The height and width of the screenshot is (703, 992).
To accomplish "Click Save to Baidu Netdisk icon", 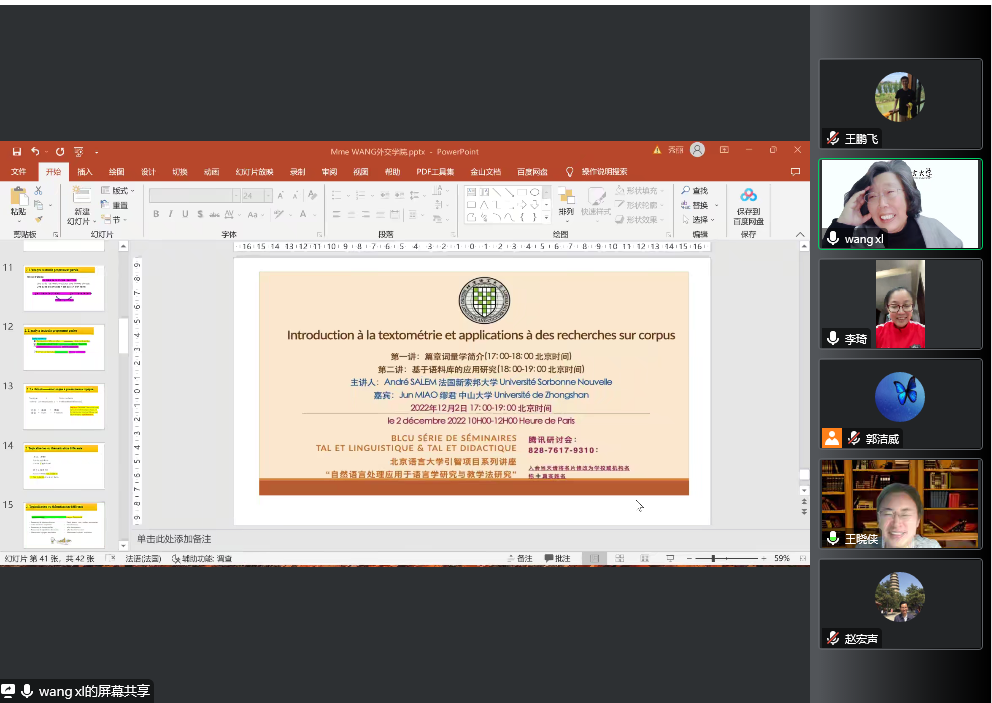I will [x=748, y=195].
